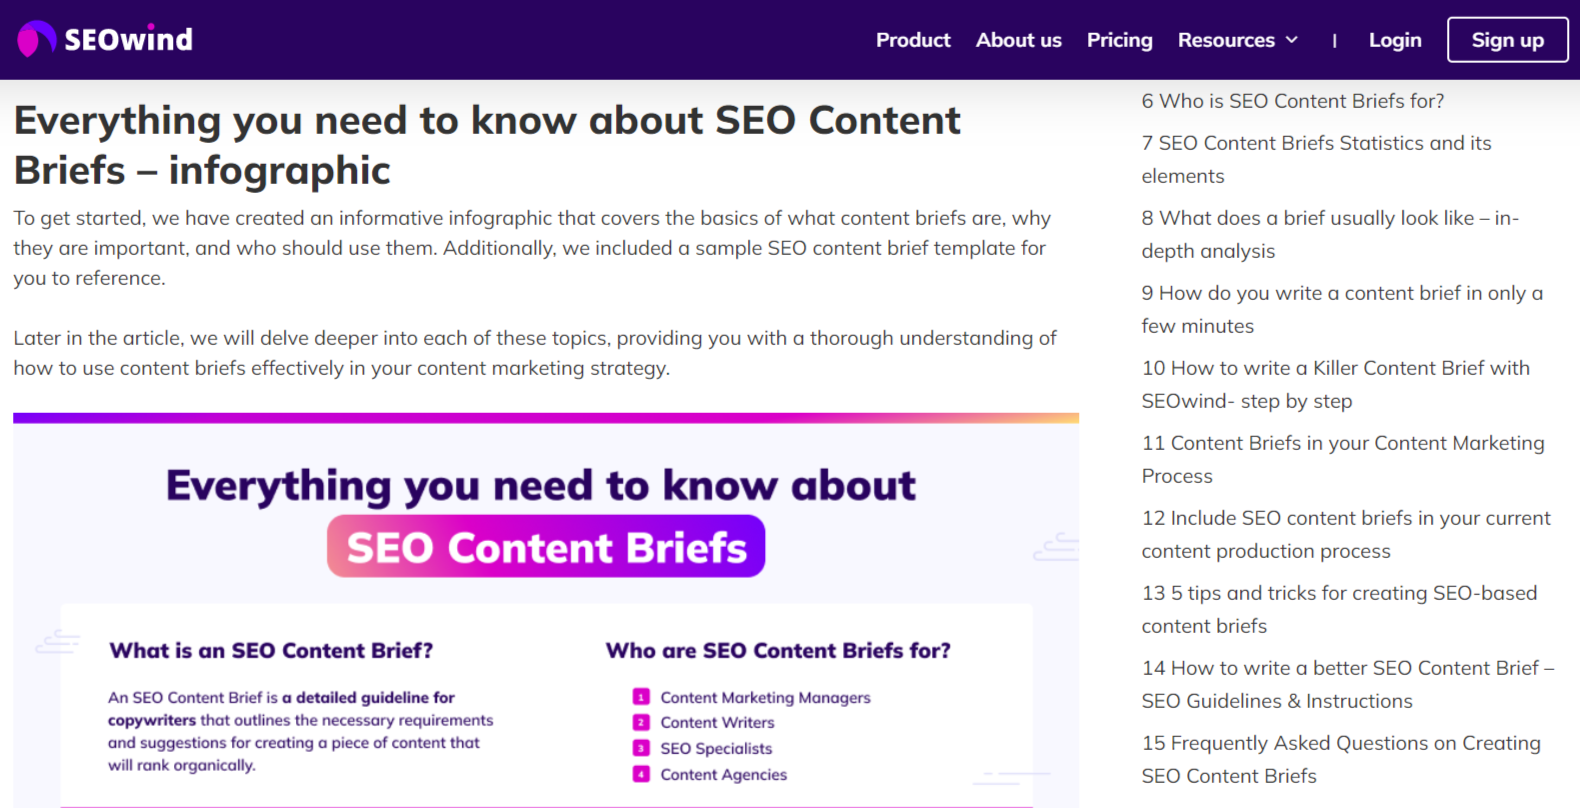Click the 'Who are SEO Content Briefs for?' heading
The image size is (1580, 808).
pos(778,651)
